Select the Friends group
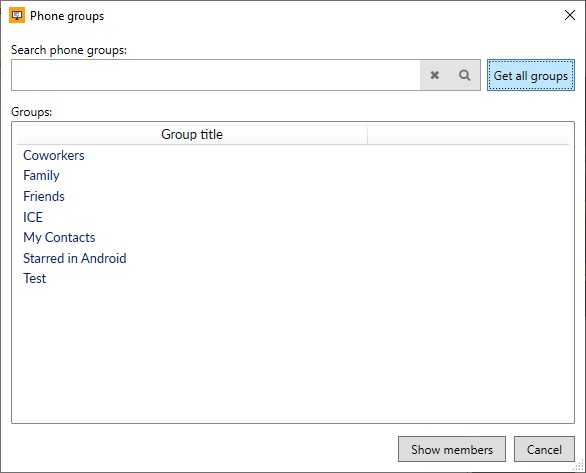Image resolution: width=586 pixels, height=473 pixels. [x=44, y=197]
